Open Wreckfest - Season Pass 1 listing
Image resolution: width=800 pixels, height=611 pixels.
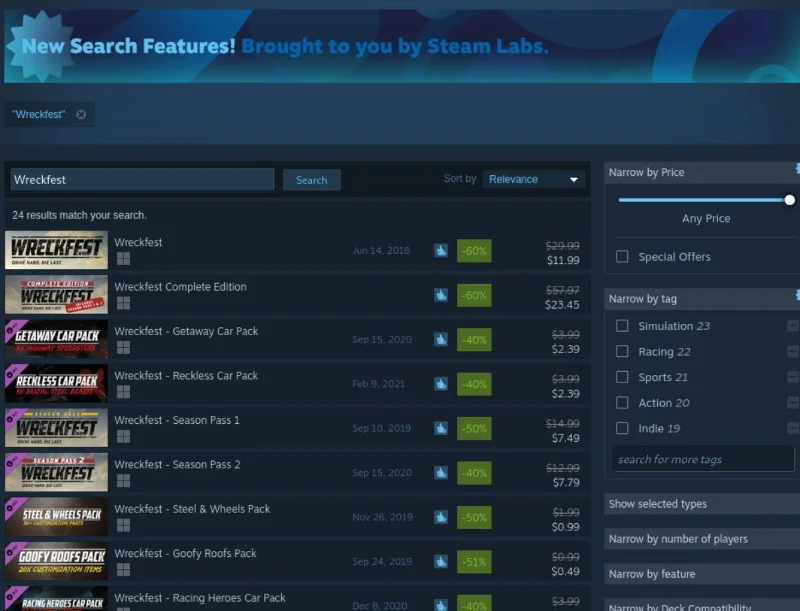pyautogui.click(x=297, y=427)
